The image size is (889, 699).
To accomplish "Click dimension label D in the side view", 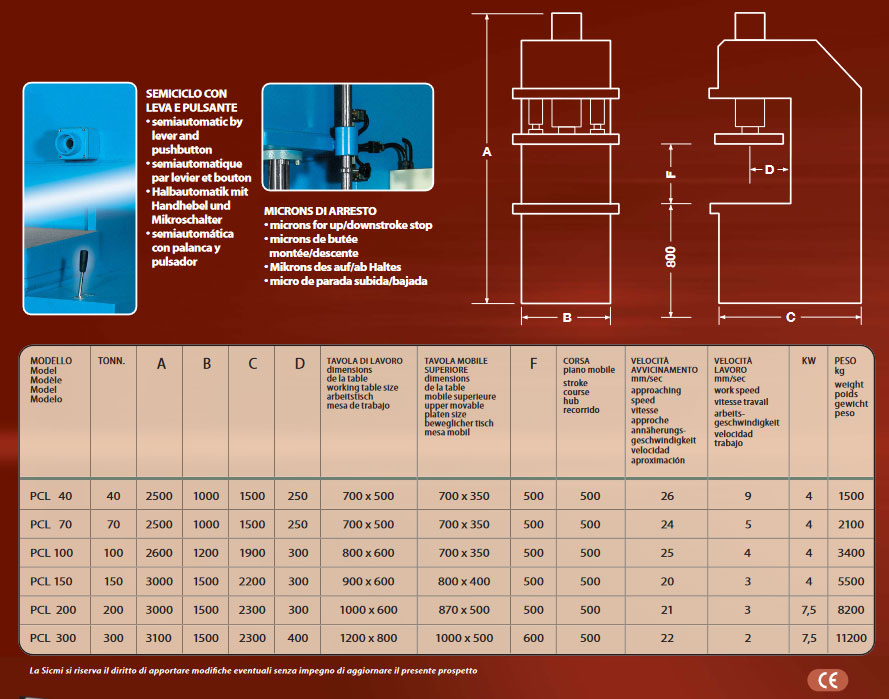I will click(769, 170).
